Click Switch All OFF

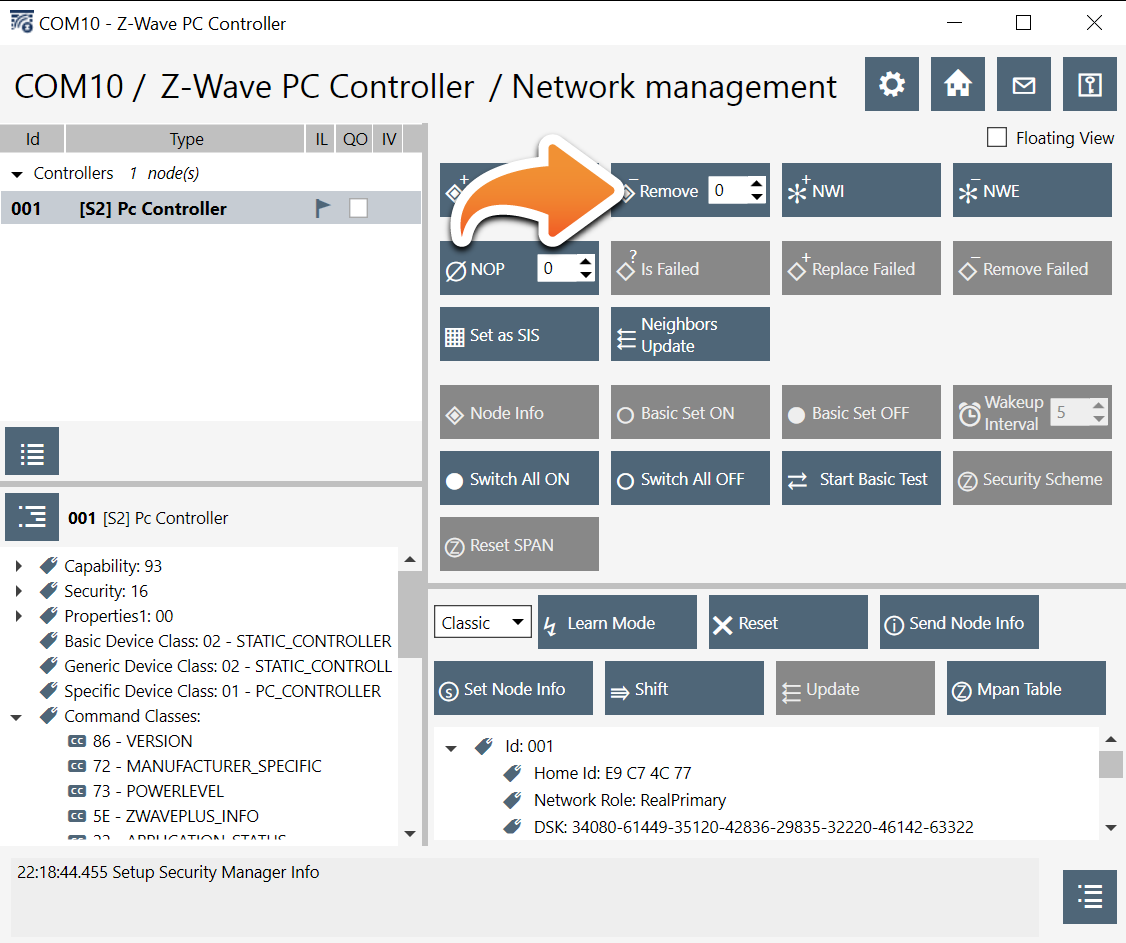click(690, 478)
